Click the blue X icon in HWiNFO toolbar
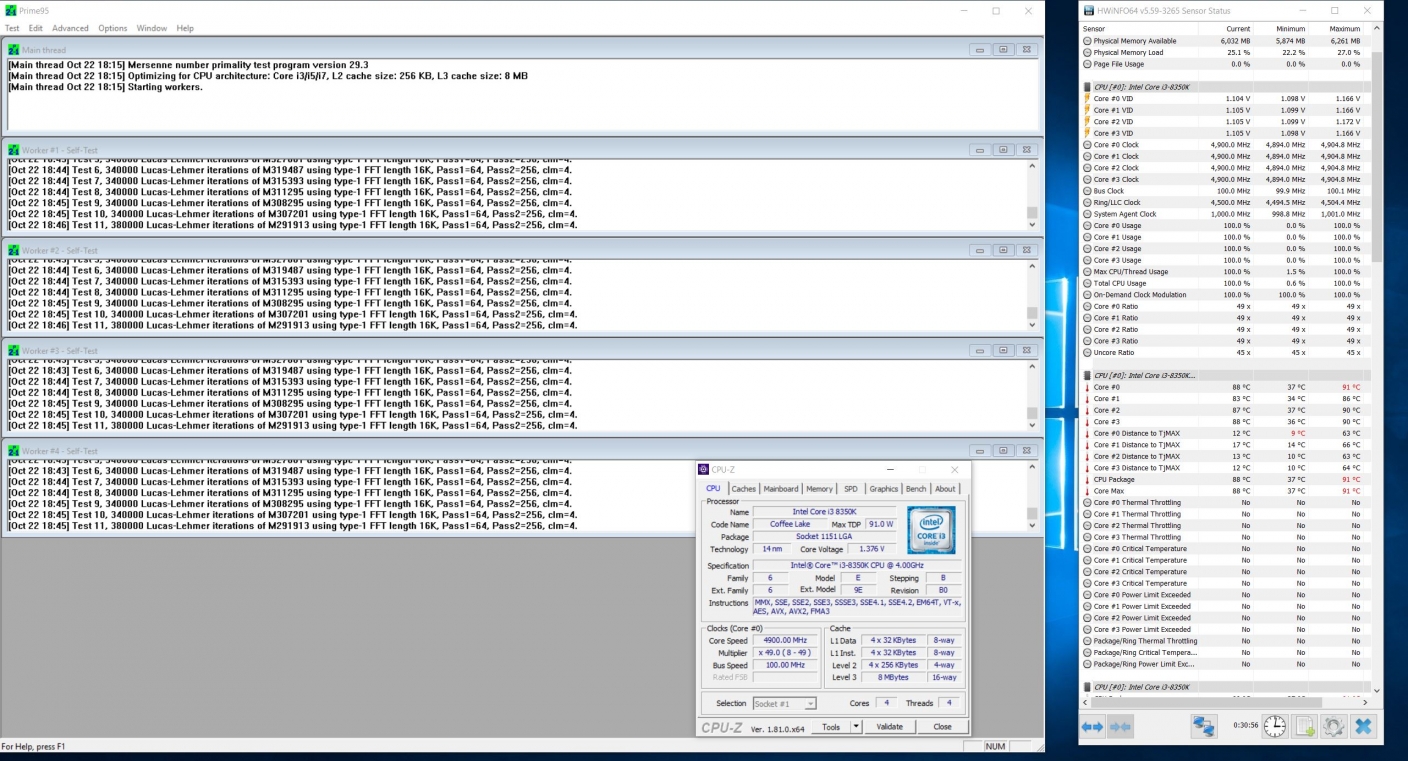Image resolution: width=1408 pixels, height=761 pixels. pos(1363,727)
